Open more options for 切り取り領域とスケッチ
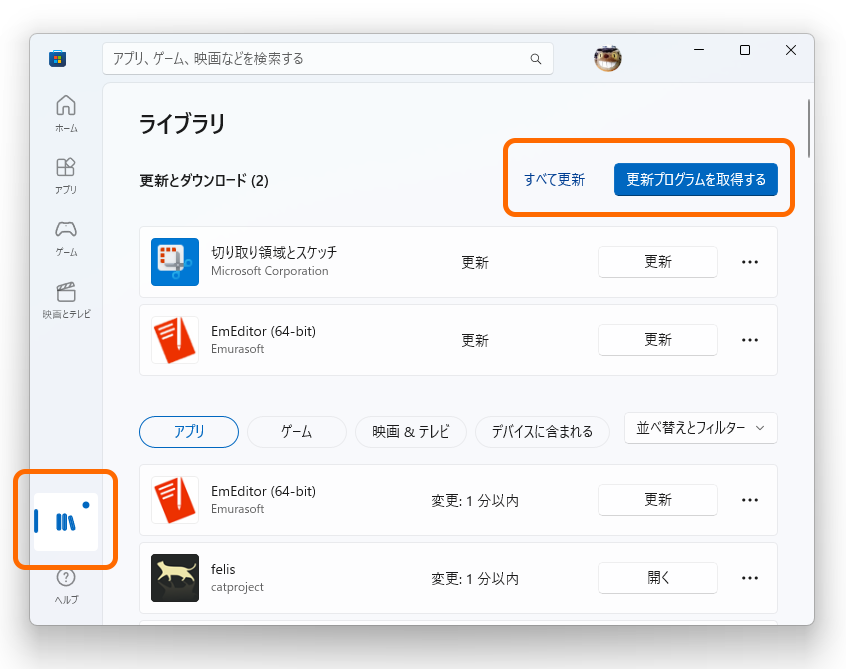 click(x=750, y=262)
